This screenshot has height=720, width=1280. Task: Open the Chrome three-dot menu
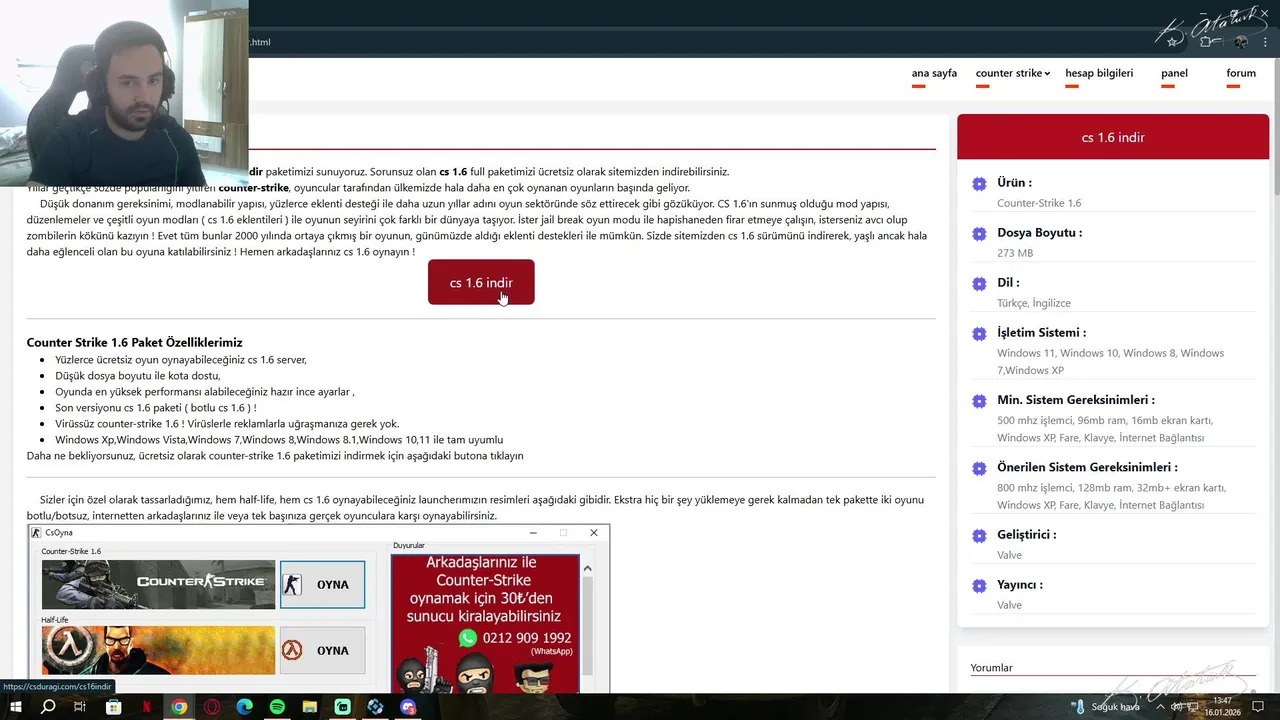pos(1266,42)
